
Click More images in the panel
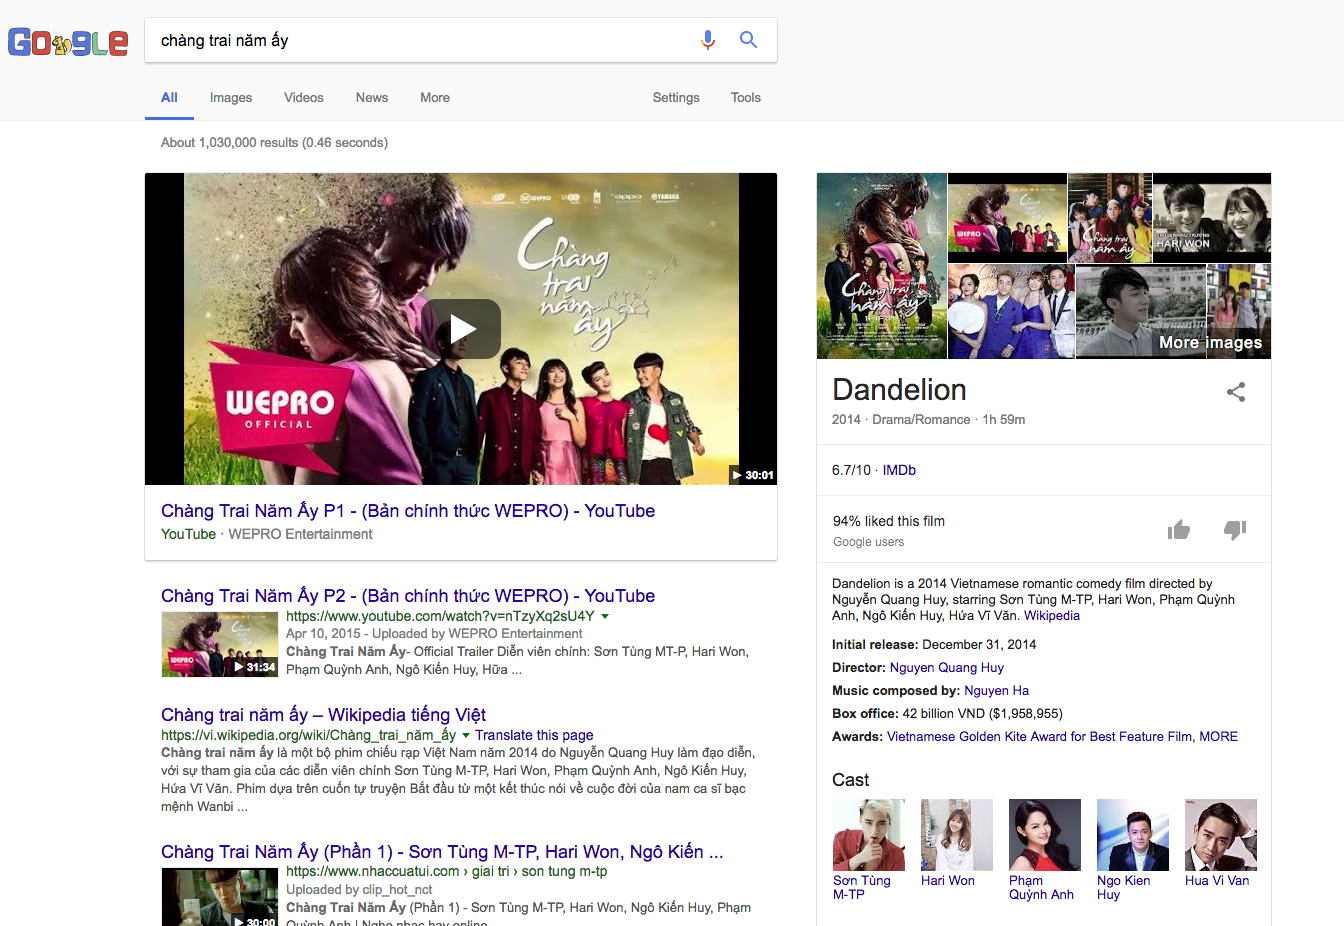click(x=1210, y=343)
